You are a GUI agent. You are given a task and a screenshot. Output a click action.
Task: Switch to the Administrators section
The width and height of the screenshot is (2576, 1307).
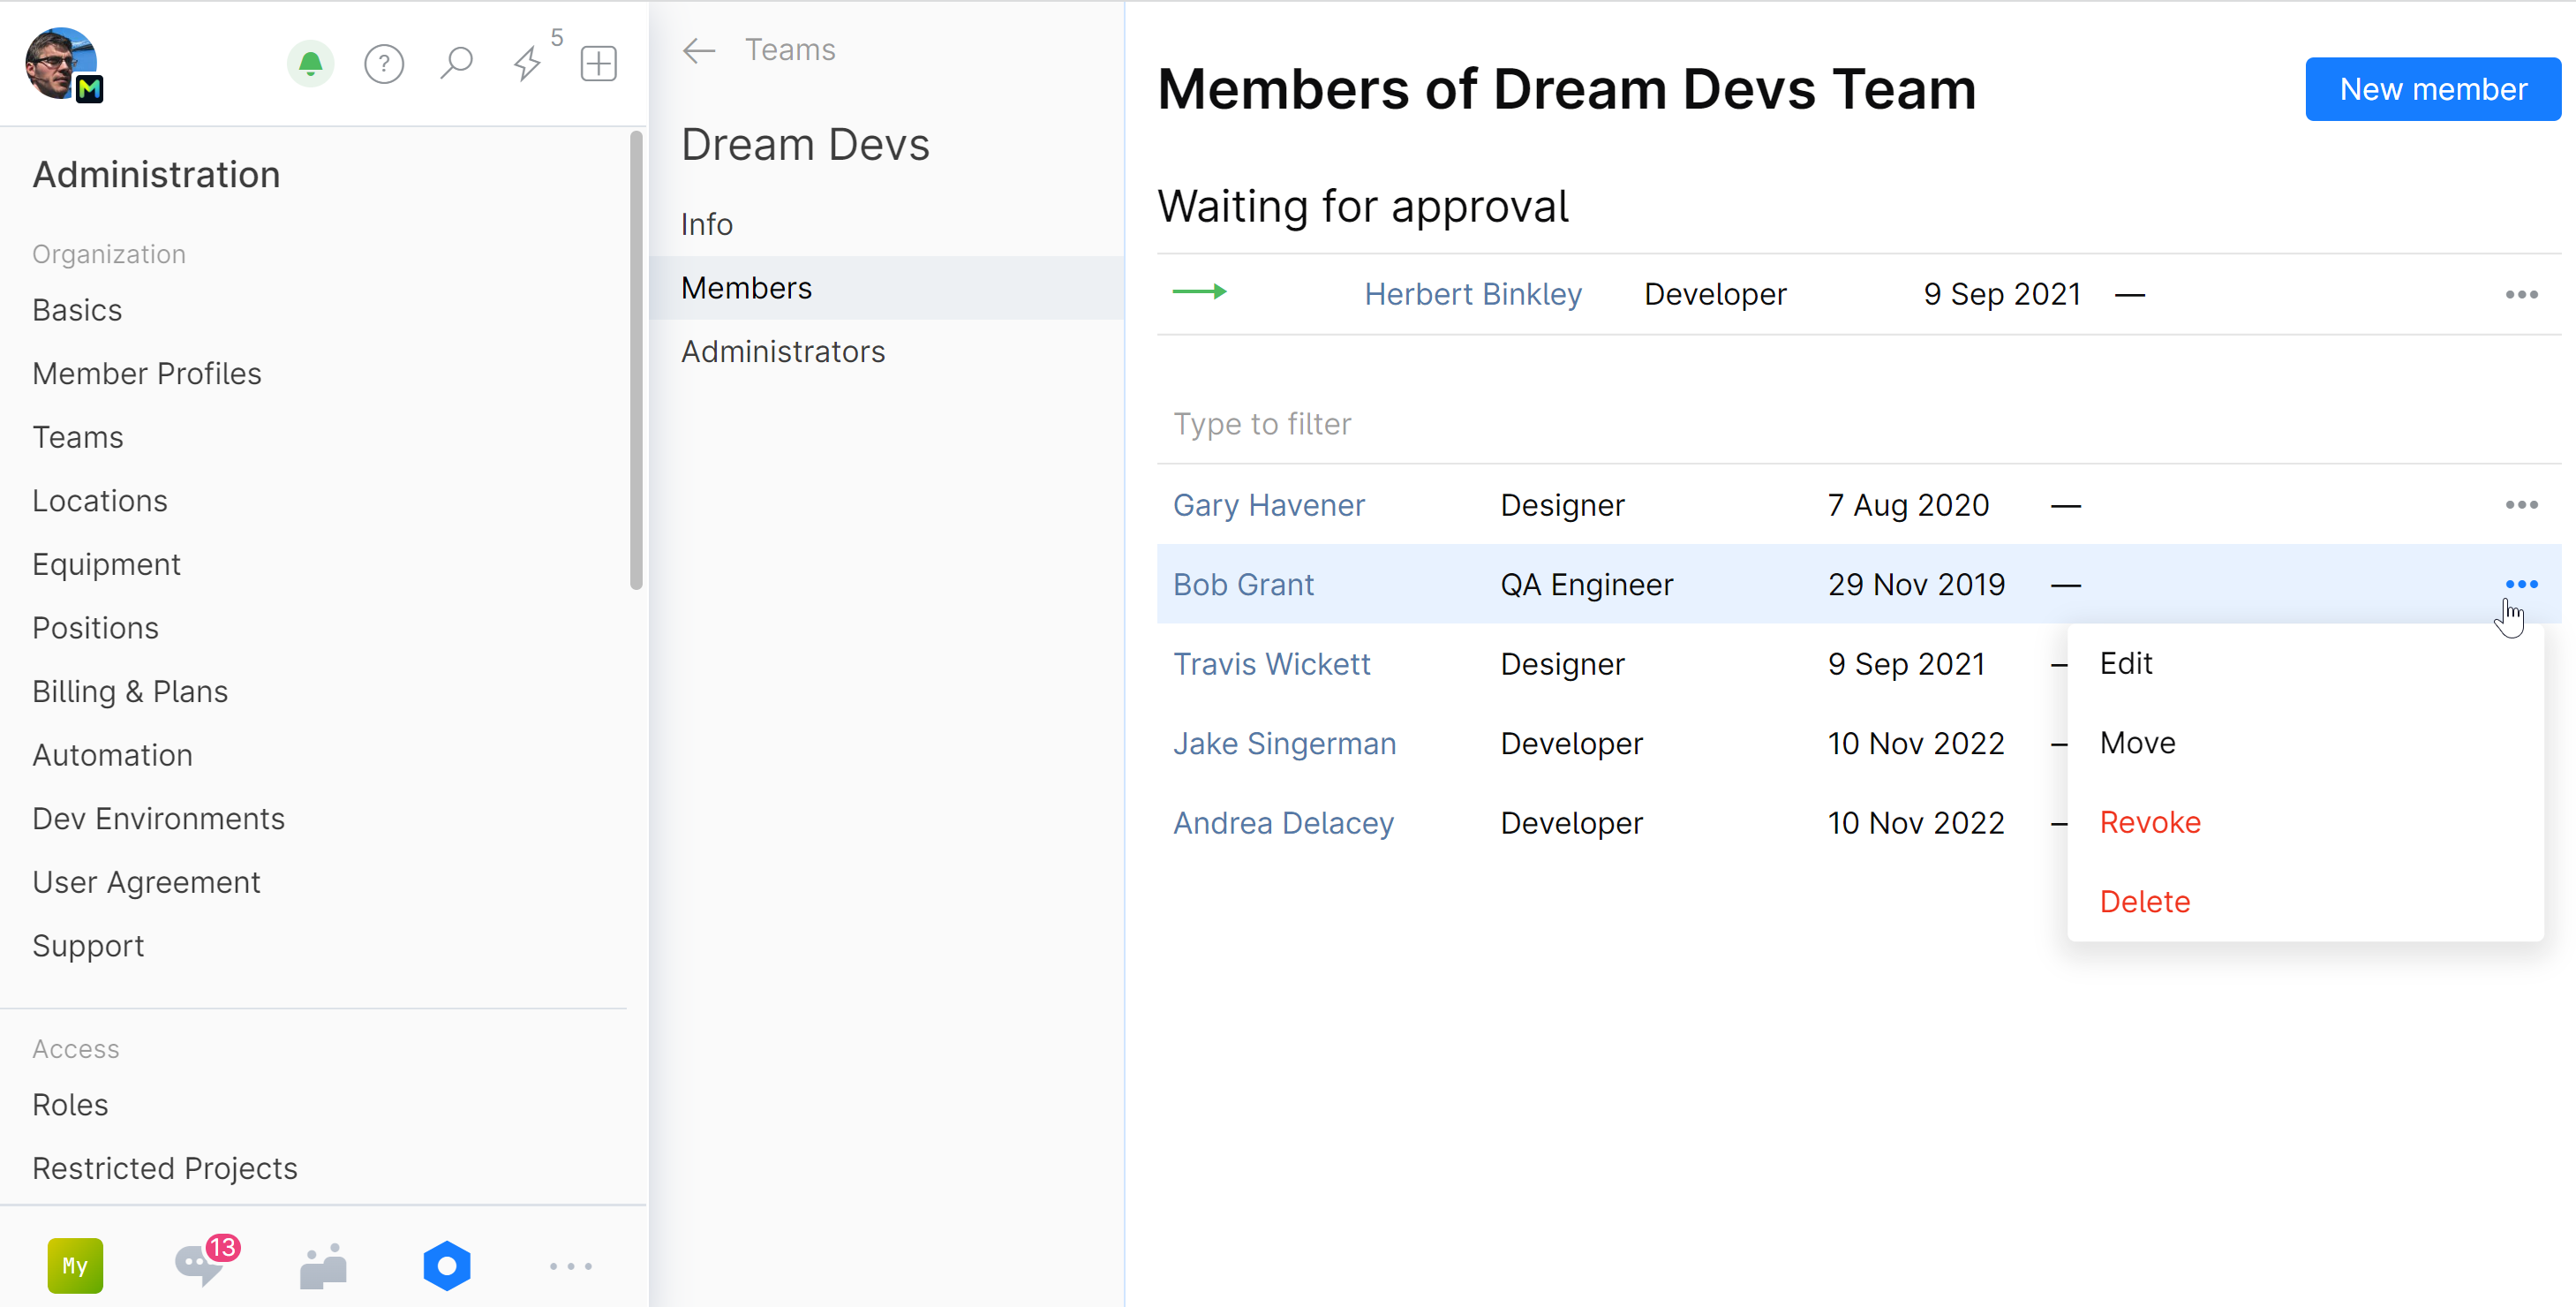pos(783,351)
